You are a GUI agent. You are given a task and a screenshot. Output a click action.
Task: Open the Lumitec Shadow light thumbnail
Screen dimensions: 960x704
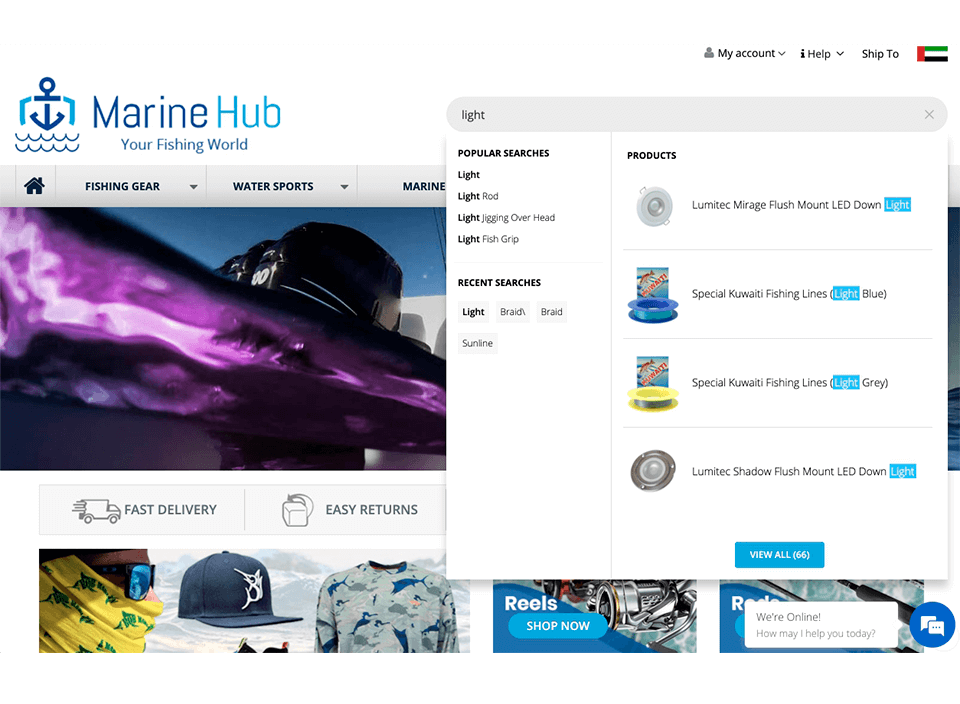coord(654,471)
